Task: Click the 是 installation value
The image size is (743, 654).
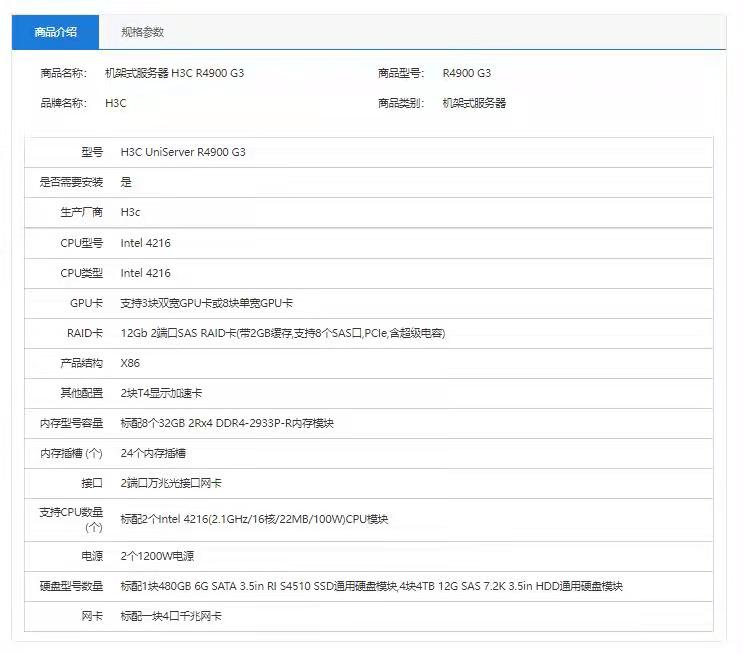Action: point(126,182)
